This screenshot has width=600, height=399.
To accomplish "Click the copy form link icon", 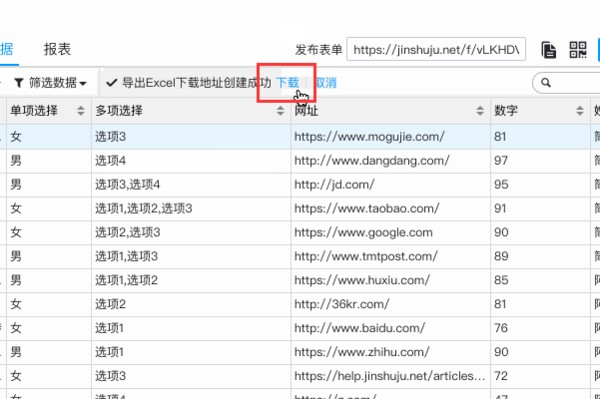I will 549,50.
